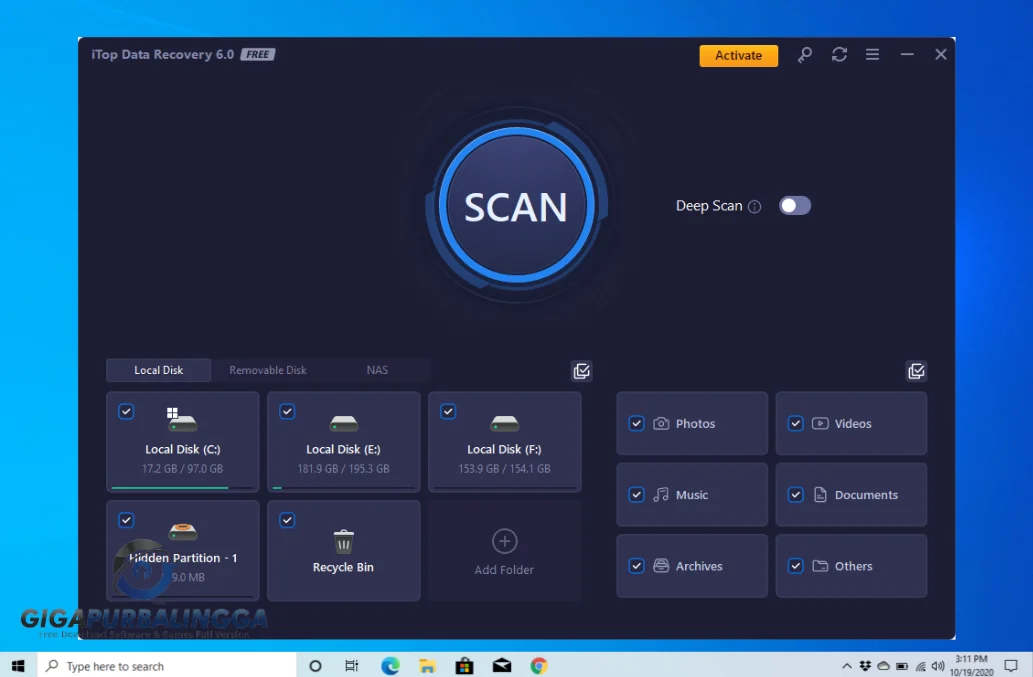The width and height of the screenshot is (1033, 677).
Task: Click the Local Disk (E:) drive icon
Action: [x=343, y=423]
